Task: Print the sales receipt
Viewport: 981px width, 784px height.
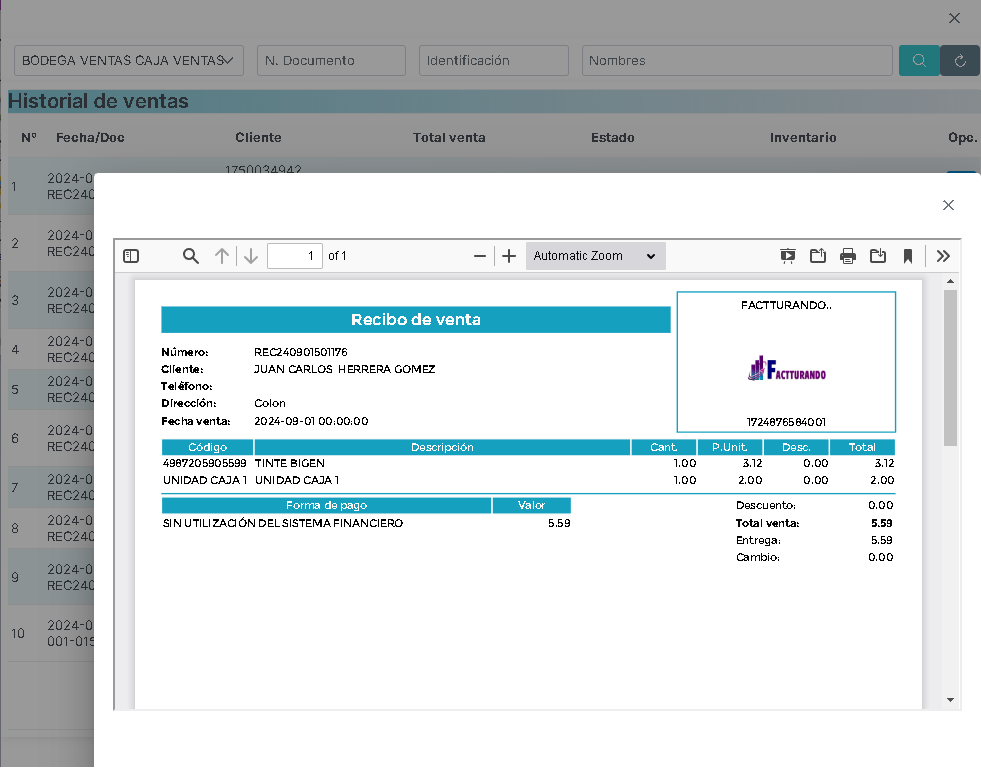Action: (x=848, y=256)
